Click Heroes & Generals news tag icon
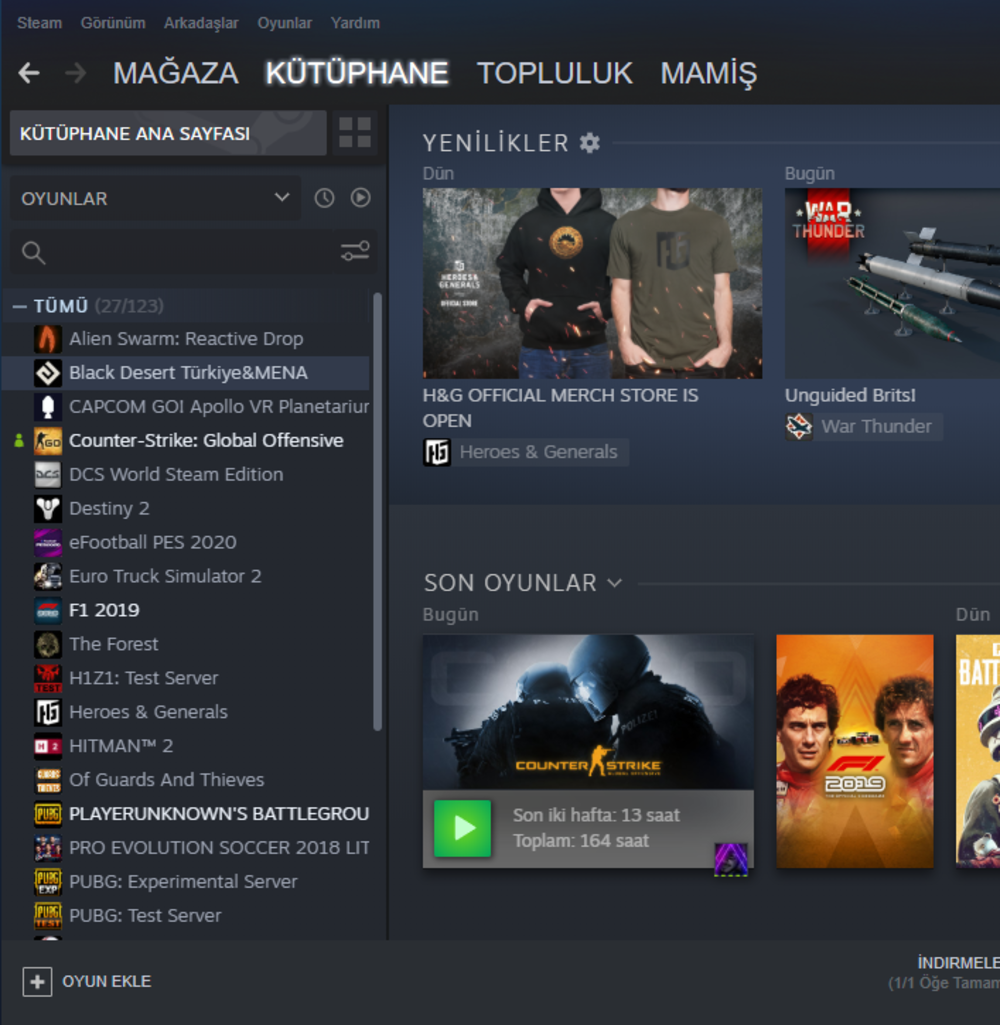 point(437,452)
